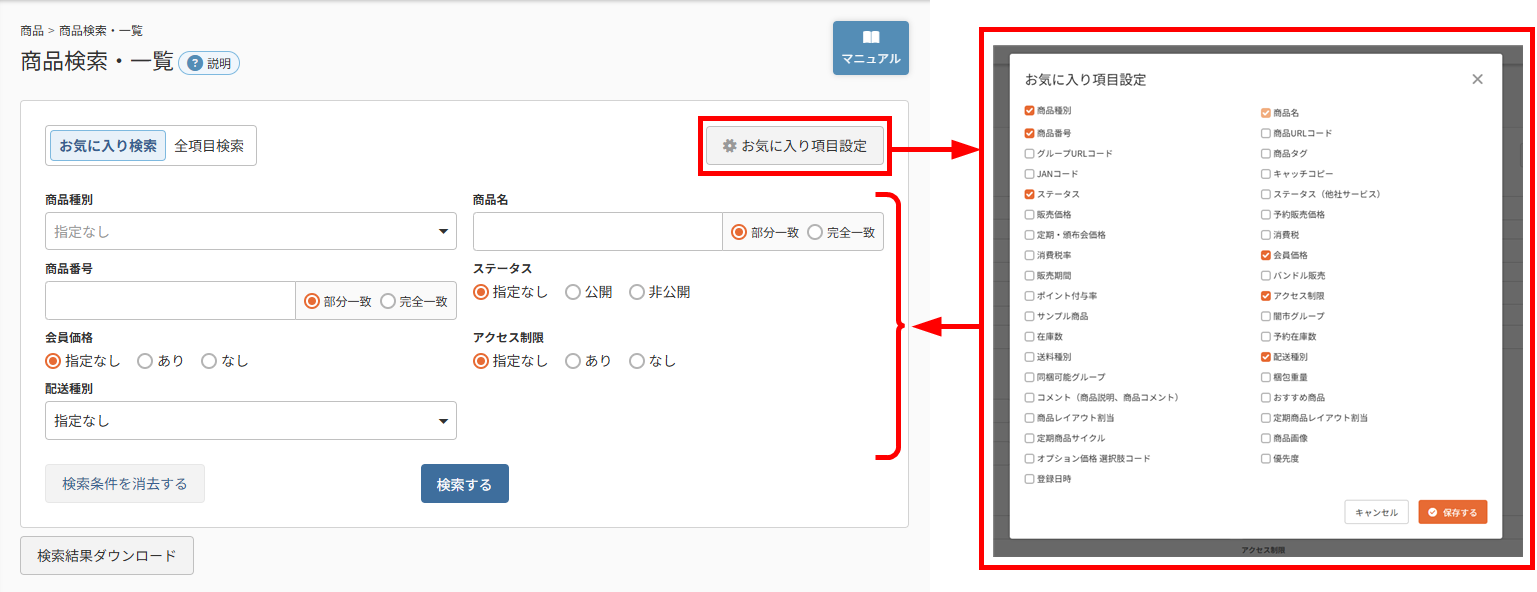Check 商品URLコード checkbox
Viewport: 1537px width, 592px height.
1266,133
